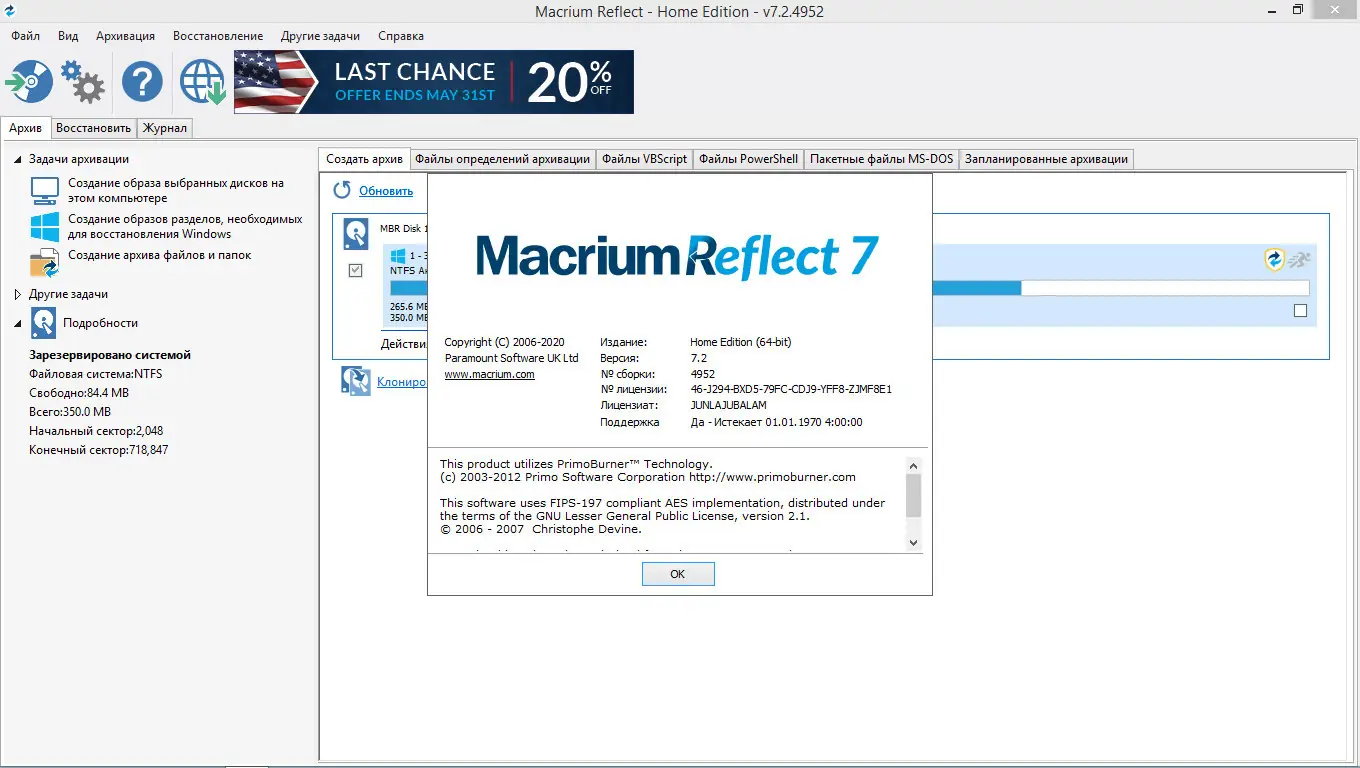Click the build number 4952 value
This screenshot has width=1360, height=768.
pyautogui.click(x=702, y=373)
